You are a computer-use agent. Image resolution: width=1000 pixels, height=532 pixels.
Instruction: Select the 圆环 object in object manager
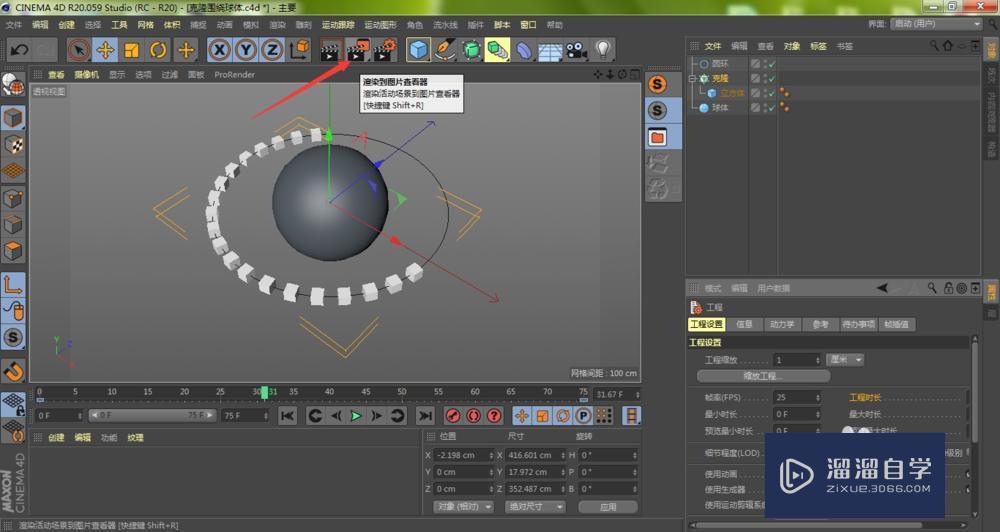[720, 64]
